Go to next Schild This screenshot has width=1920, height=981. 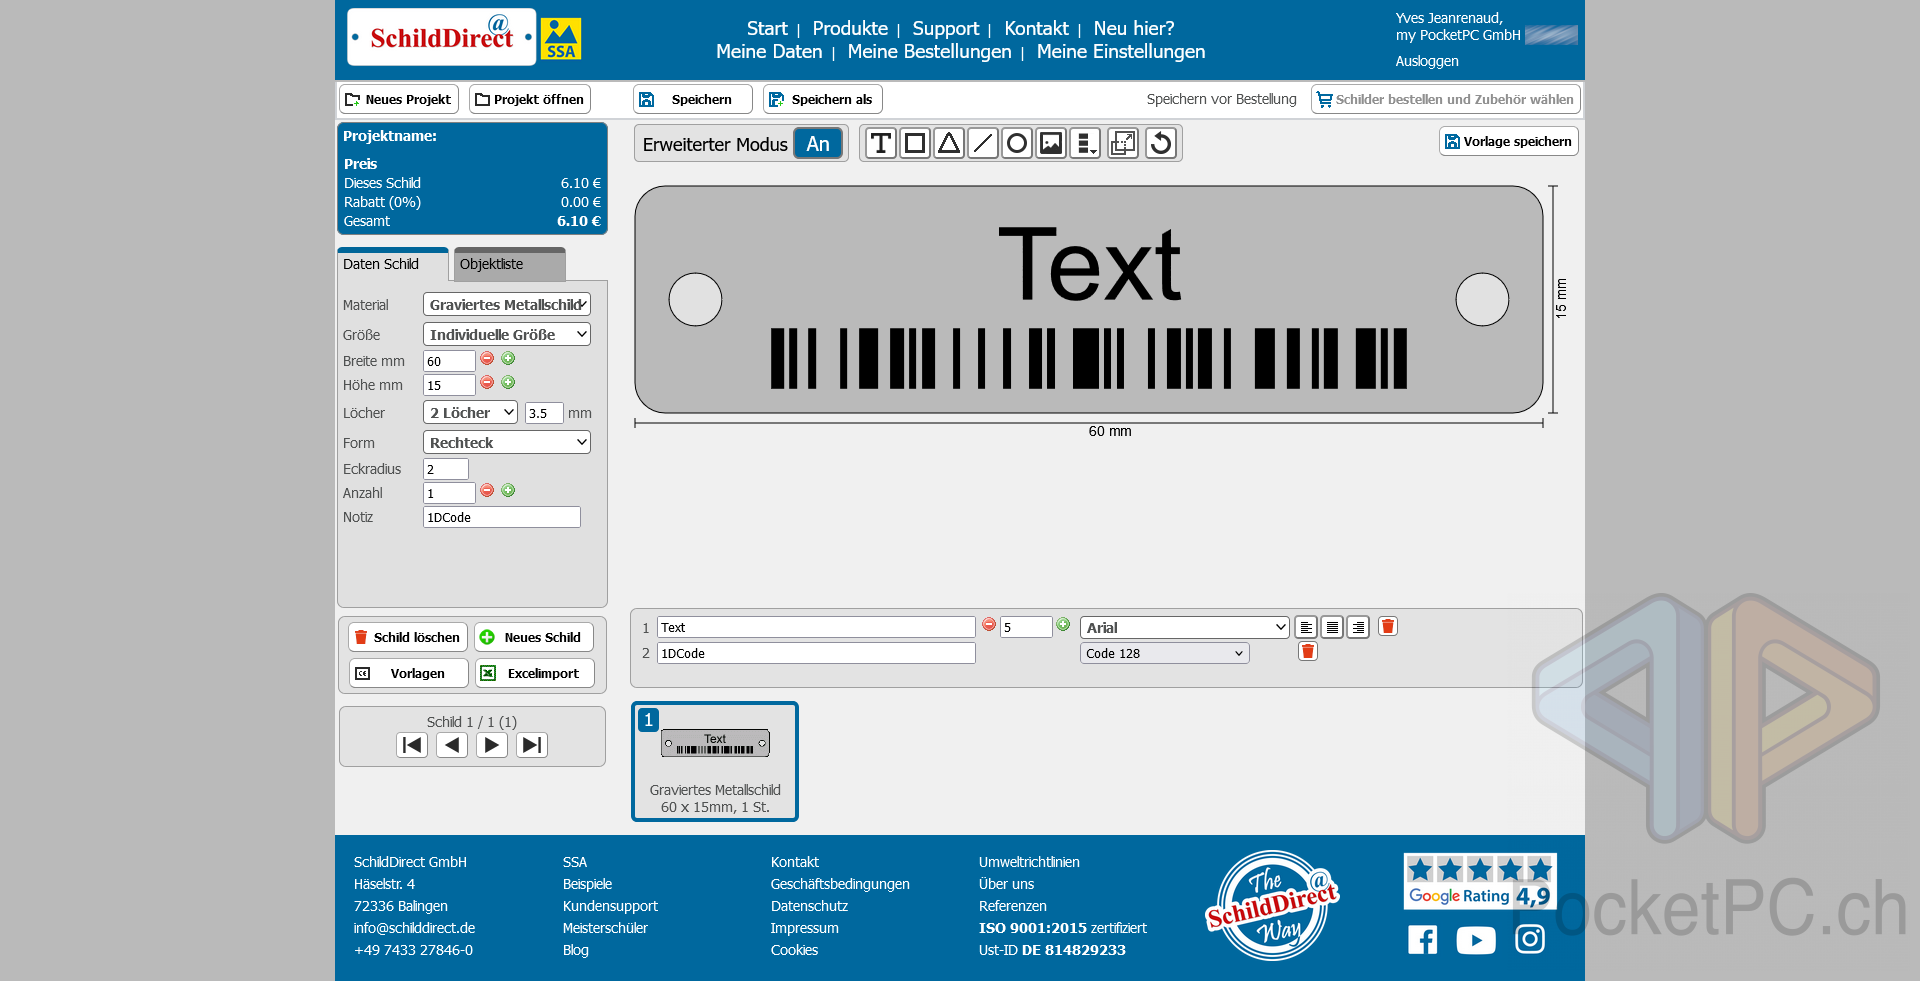pyautogui.click(x=492, y=744)
